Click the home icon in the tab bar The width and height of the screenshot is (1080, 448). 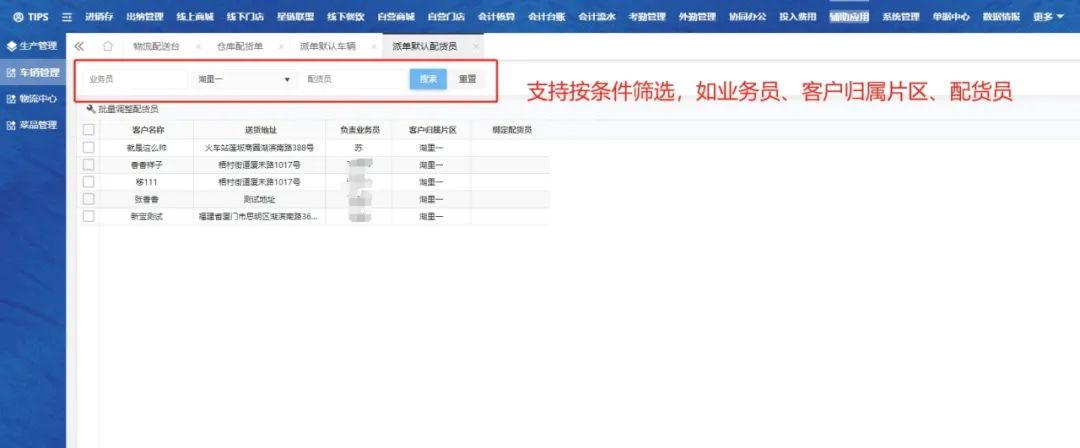click(x=108, y=46)
